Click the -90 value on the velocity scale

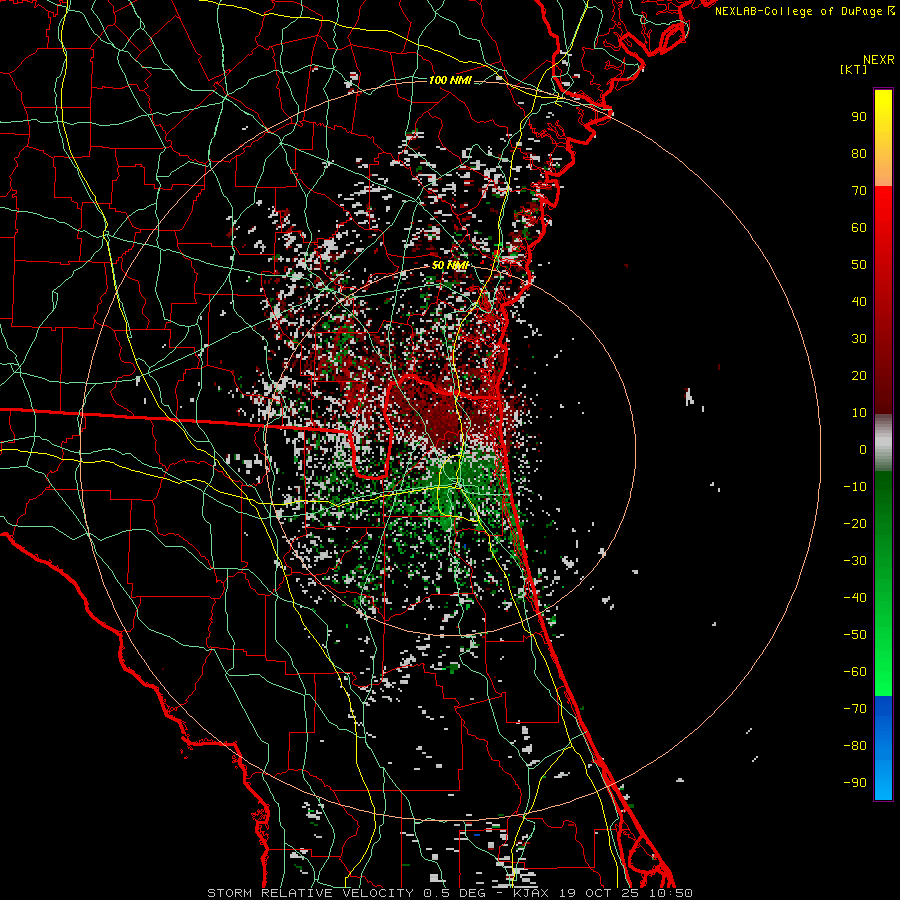pyautogui.click(x=855, y=783)
